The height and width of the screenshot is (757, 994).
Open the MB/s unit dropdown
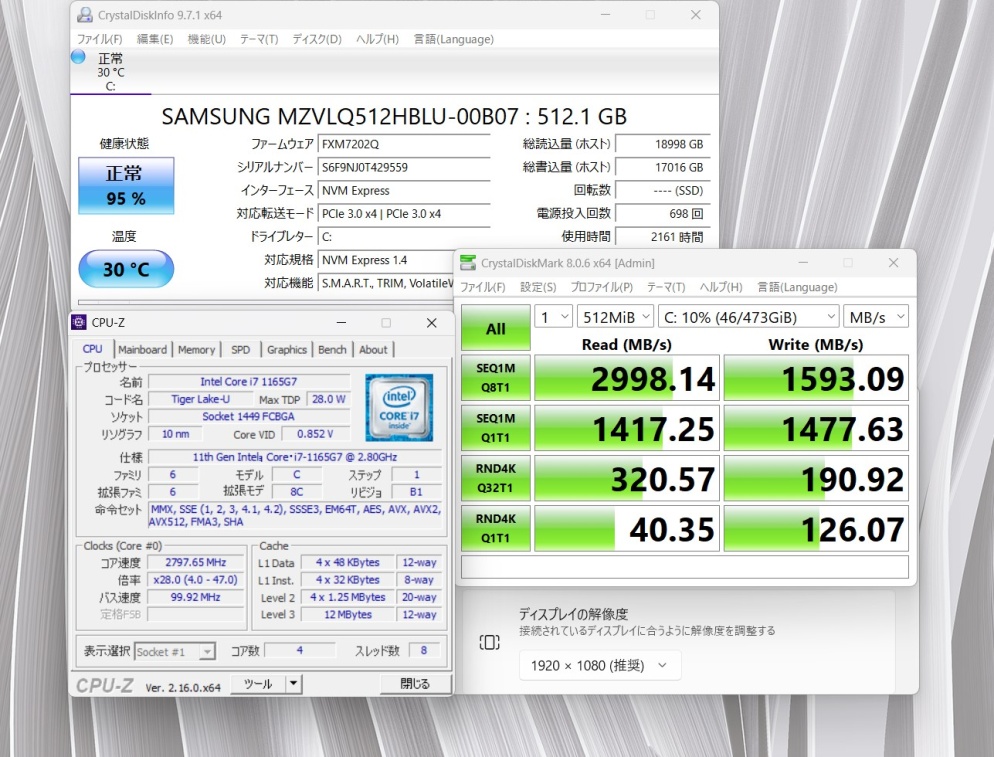pyautogui.click(x=876, y=317)
